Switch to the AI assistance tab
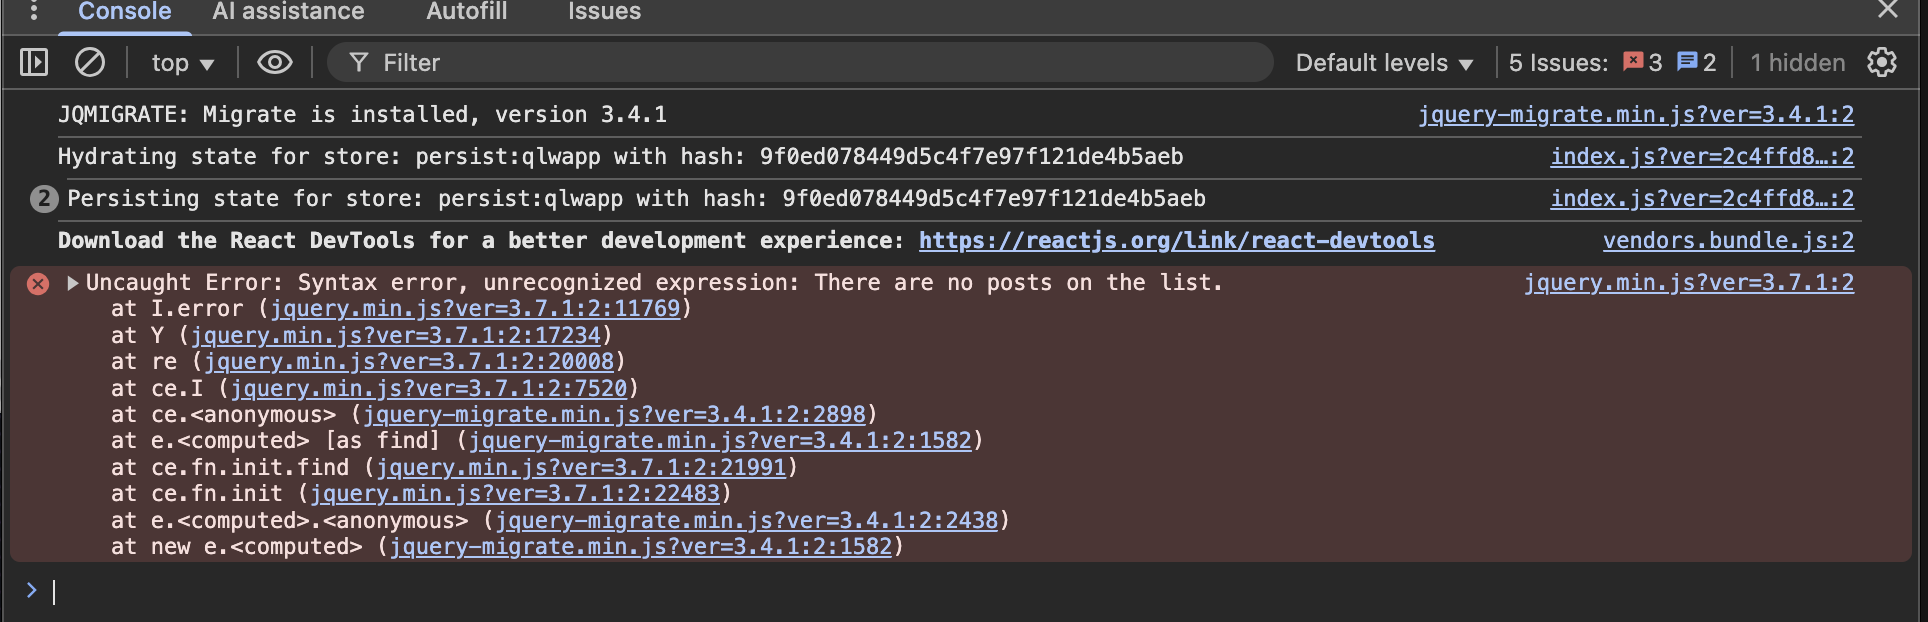Viewport: 1928px width, 622px height. (x=288, y=12)
